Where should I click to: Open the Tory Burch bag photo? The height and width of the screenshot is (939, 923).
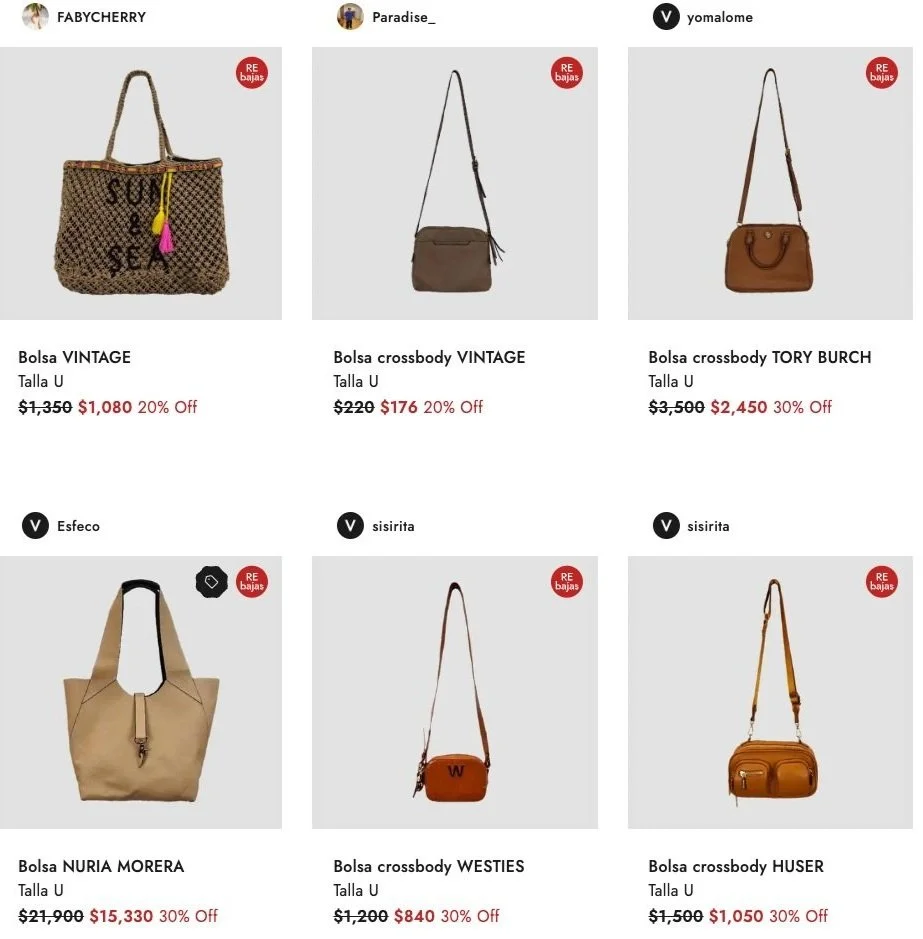click(770, 183)
